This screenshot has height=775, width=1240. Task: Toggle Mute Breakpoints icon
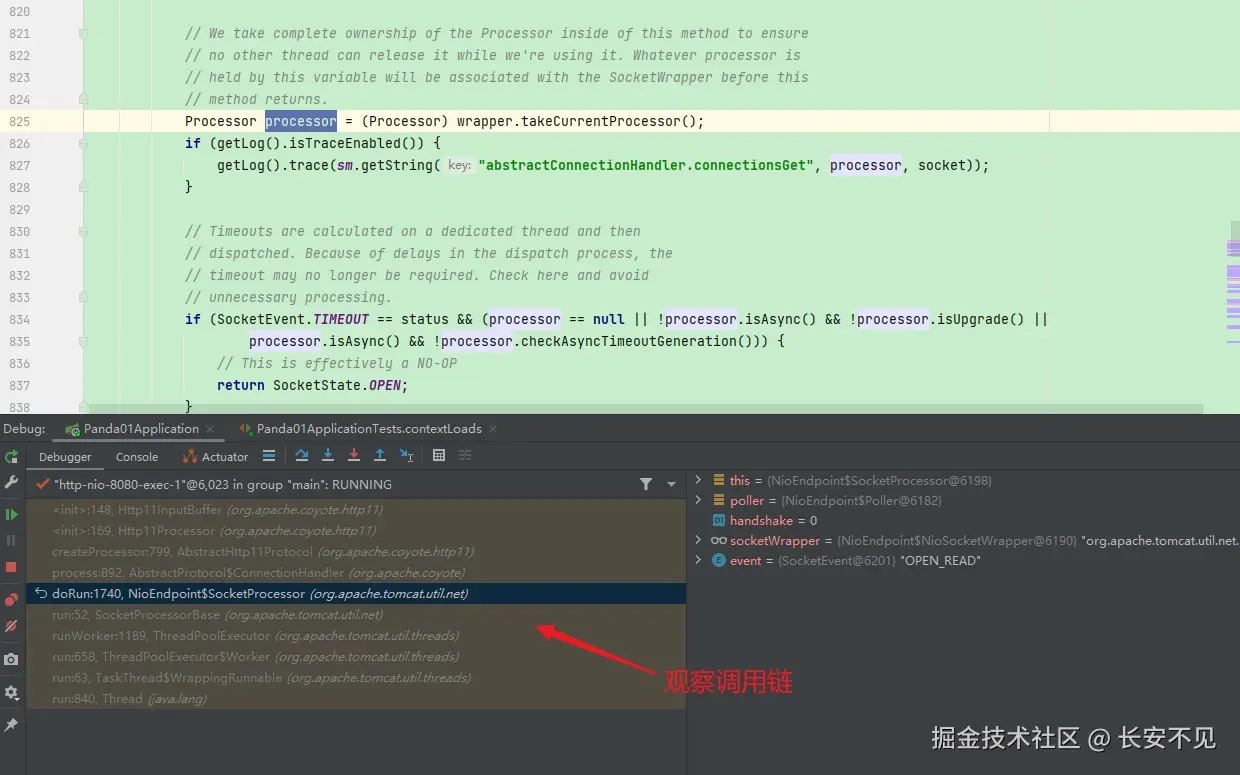[11, 626]
